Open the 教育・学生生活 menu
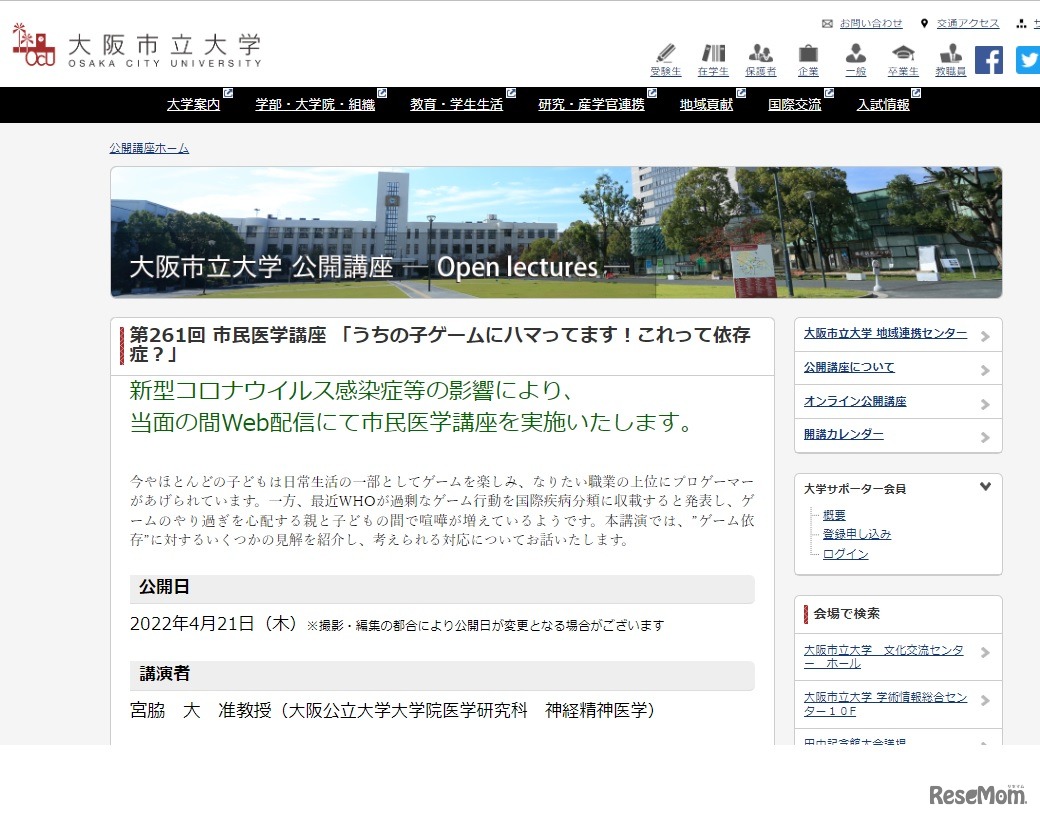This screenshot has width=1040, height=818. tap(457, 104)
